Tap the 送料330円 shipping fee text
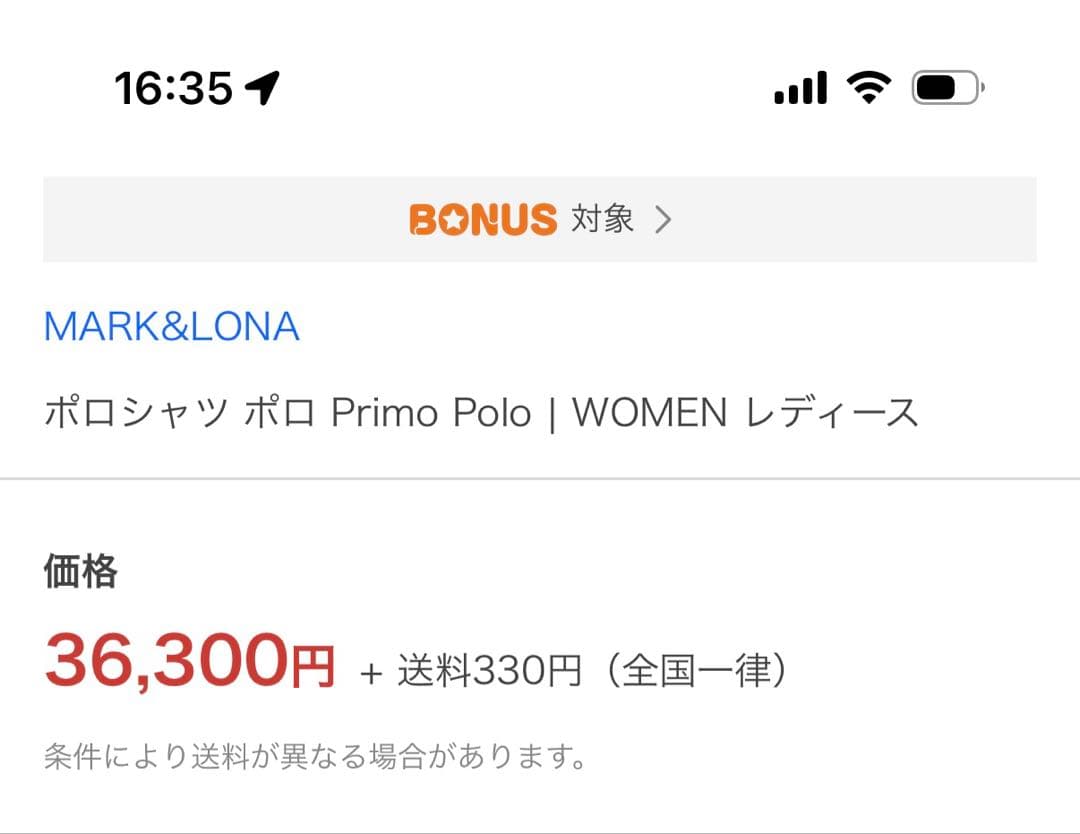Viewport: 1080px width, 834px height. point(489,670)
